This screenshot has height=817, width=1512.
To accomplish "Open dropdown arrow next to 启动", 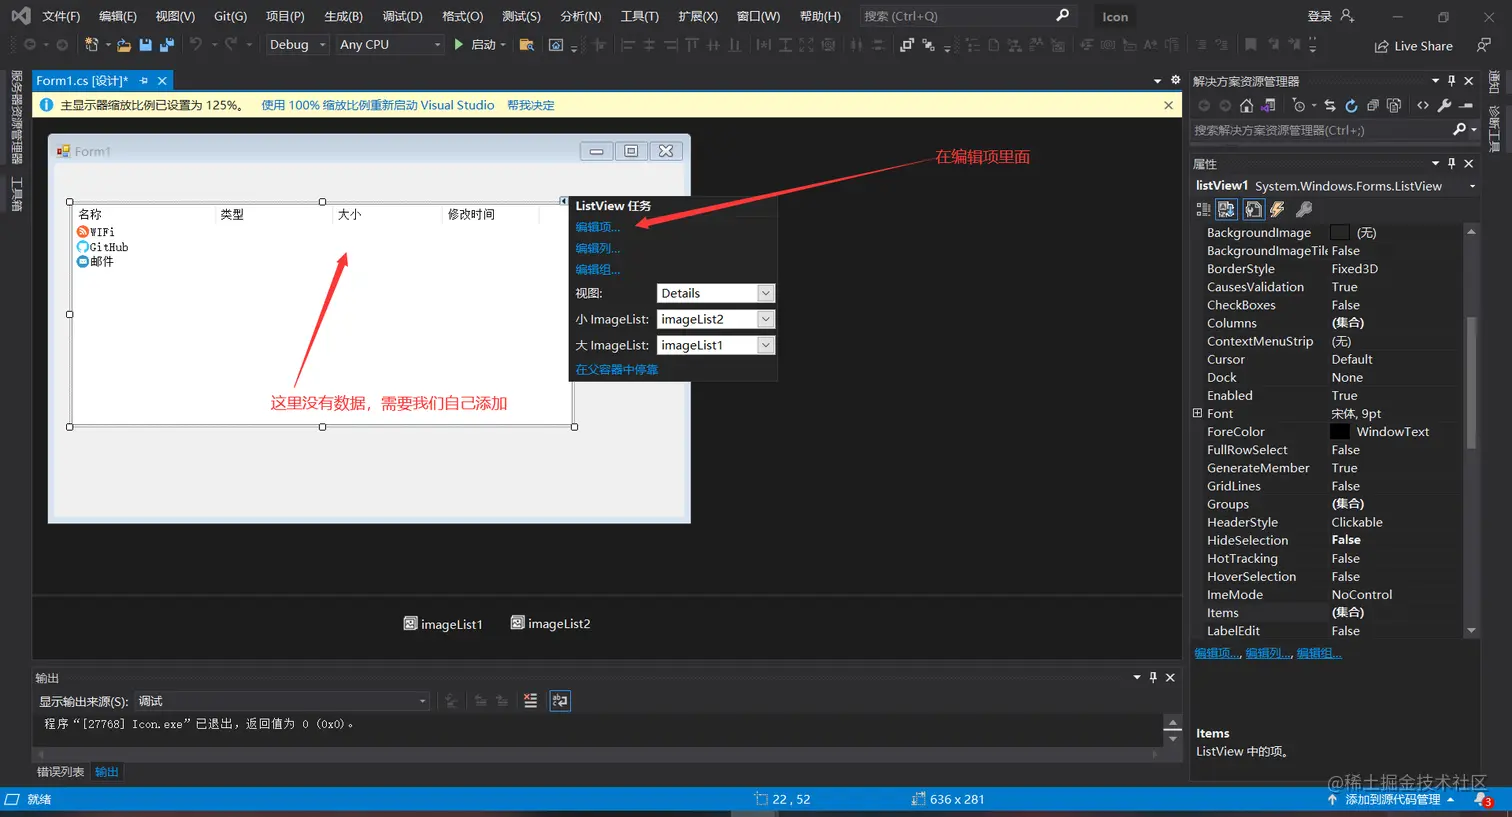I will tap(503, 45).
